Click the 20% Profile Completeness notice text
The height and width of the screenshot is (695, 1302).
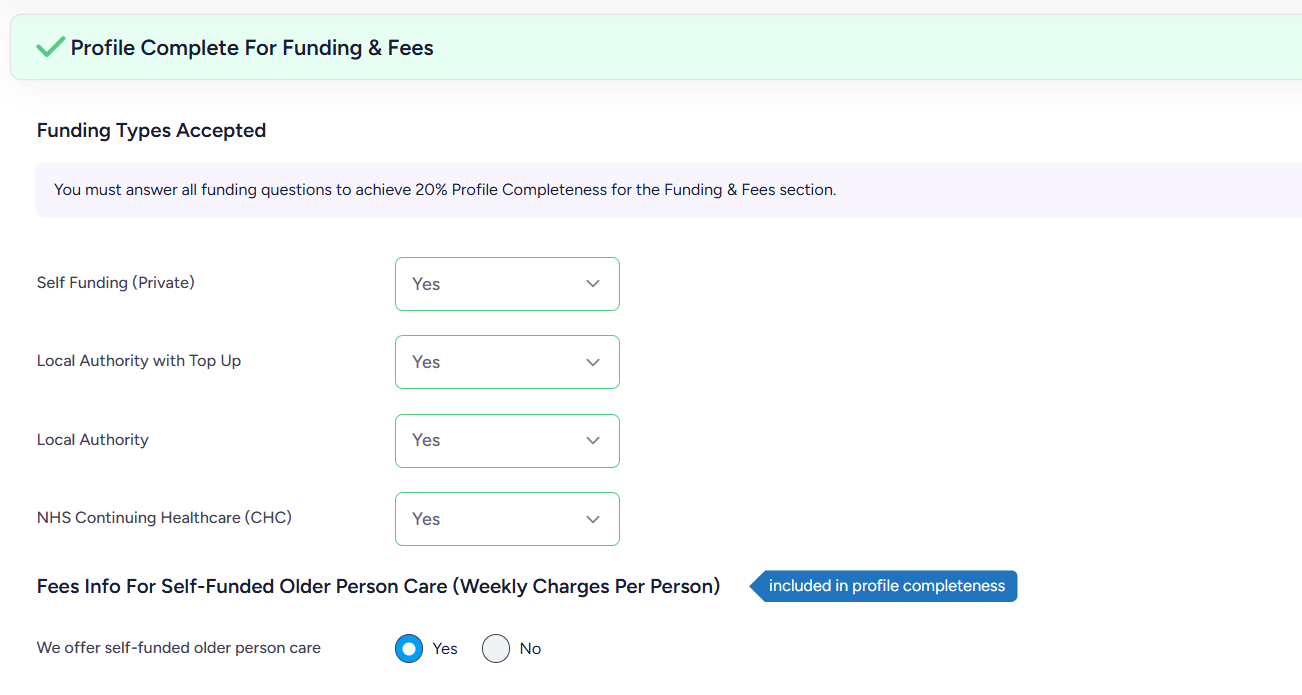pos(445,189)
